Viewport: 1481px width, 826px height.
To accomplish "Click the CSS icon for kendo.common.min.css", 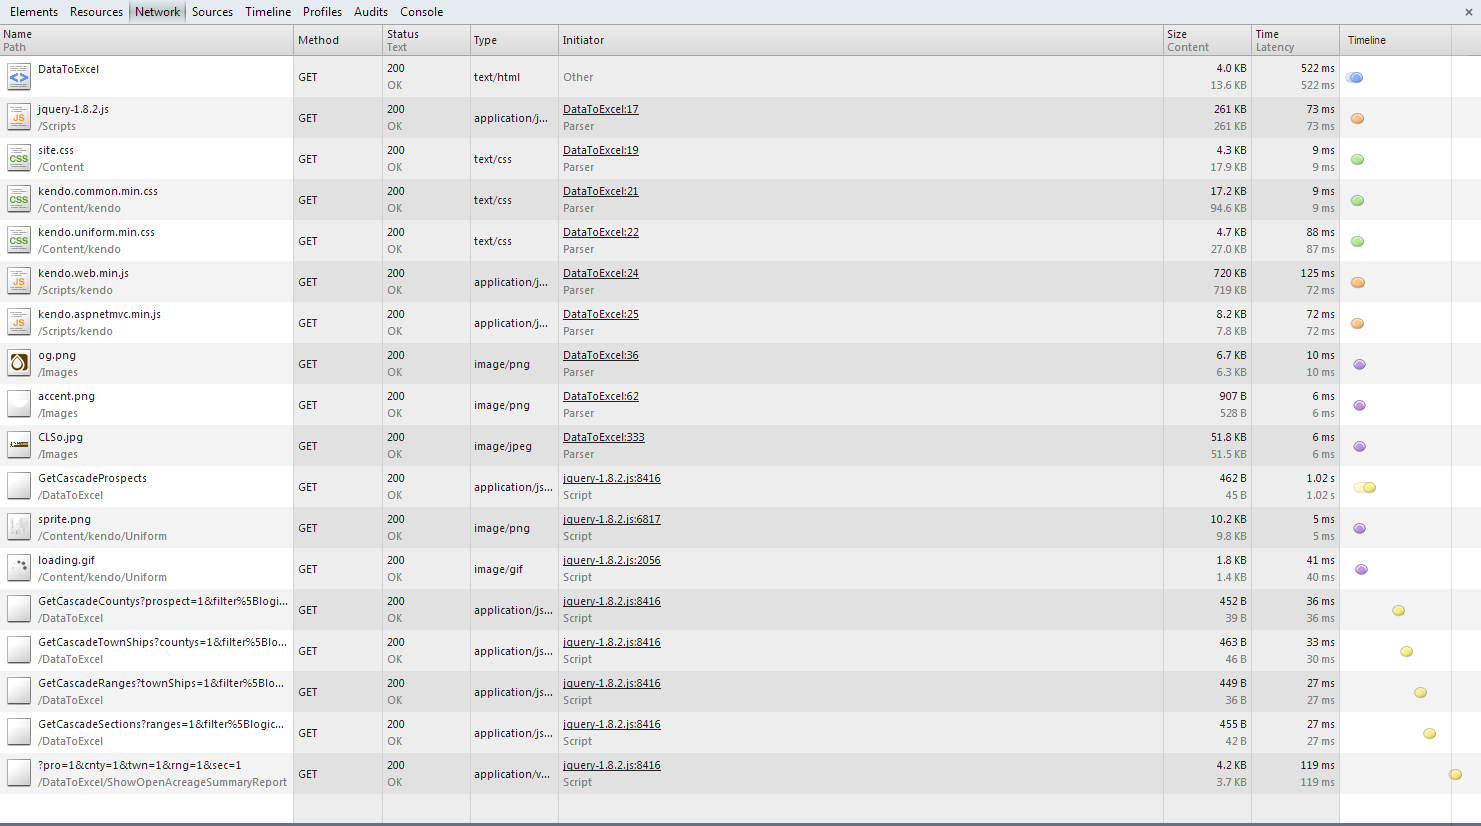I will point(19,199).
